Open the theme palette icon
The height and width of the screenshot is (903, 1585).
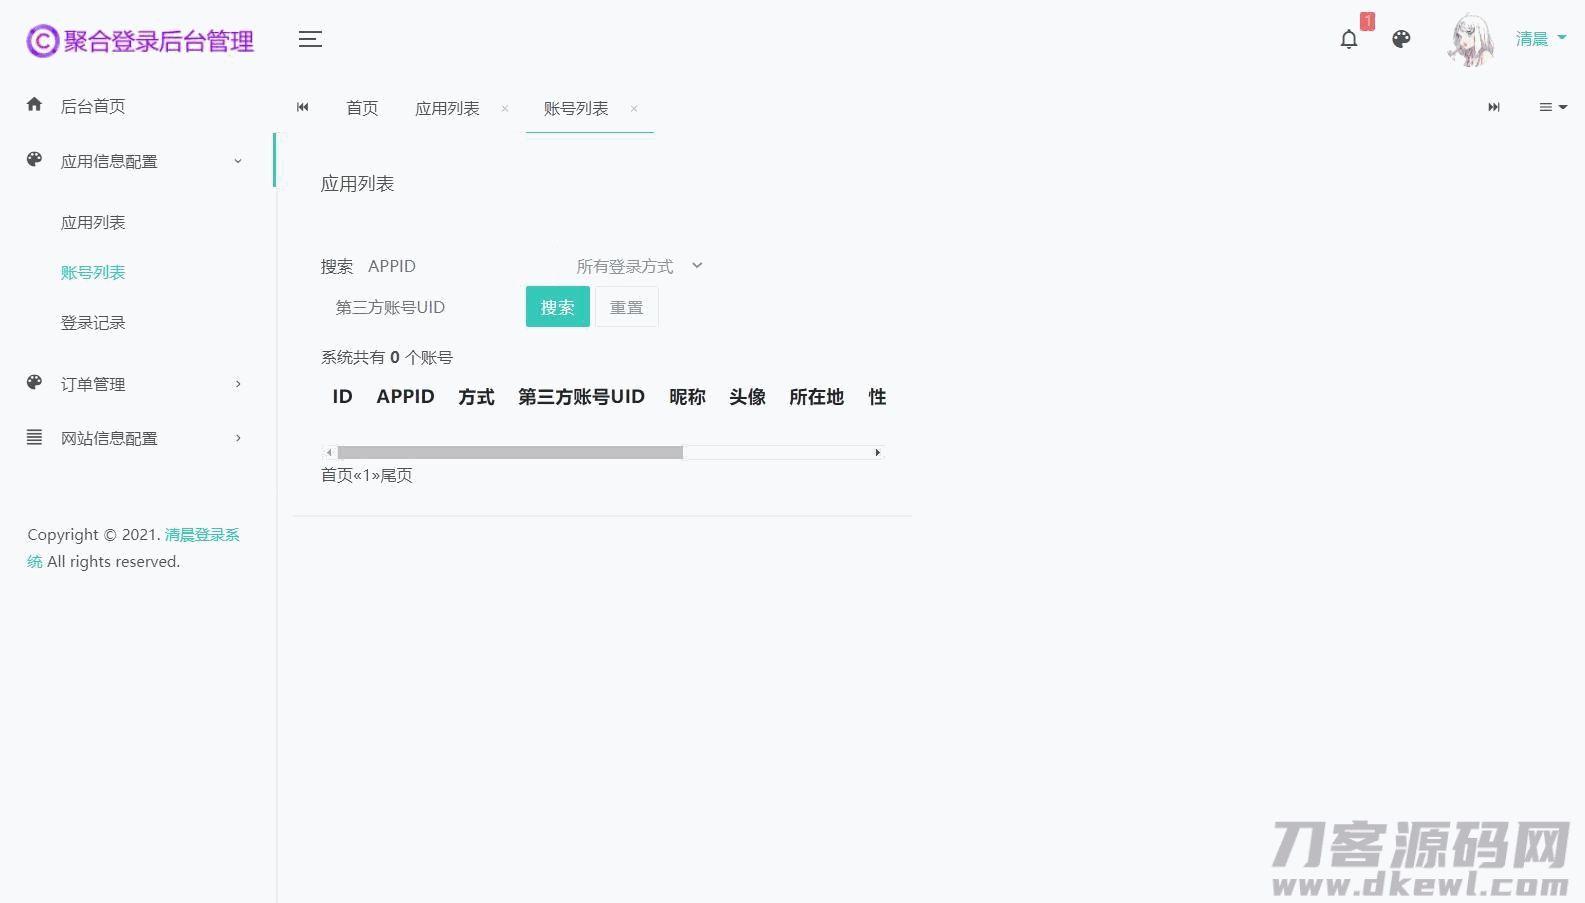pos(1401,39)
